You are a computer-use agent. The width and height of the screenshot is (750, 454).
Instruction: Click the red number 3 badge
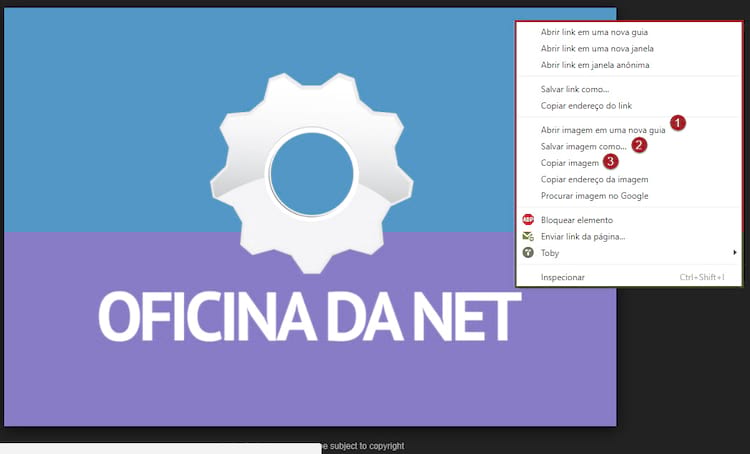point(611,161)
